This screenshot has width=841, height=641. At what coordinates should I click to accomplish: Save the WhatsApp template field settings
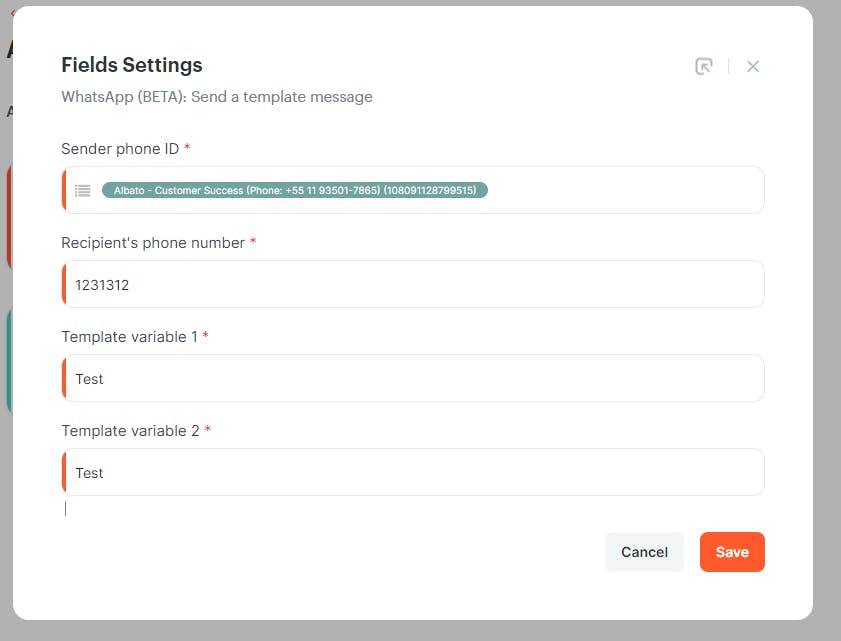(732, 552)
